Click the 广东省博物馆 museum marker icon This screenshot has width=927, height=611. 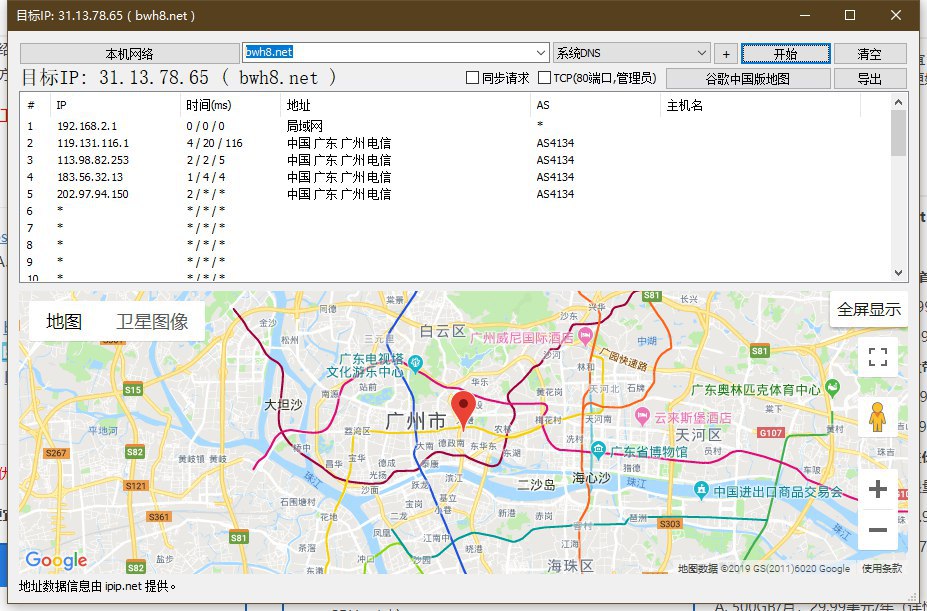[x=598, y=450]
